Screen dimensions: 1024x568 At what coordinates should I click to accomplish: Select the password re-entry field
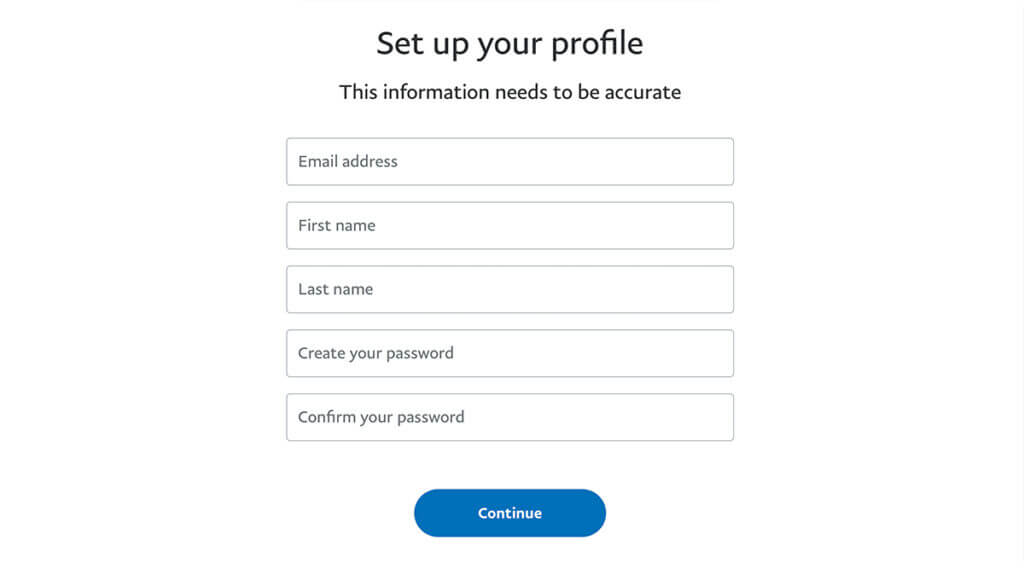[509, 417]
